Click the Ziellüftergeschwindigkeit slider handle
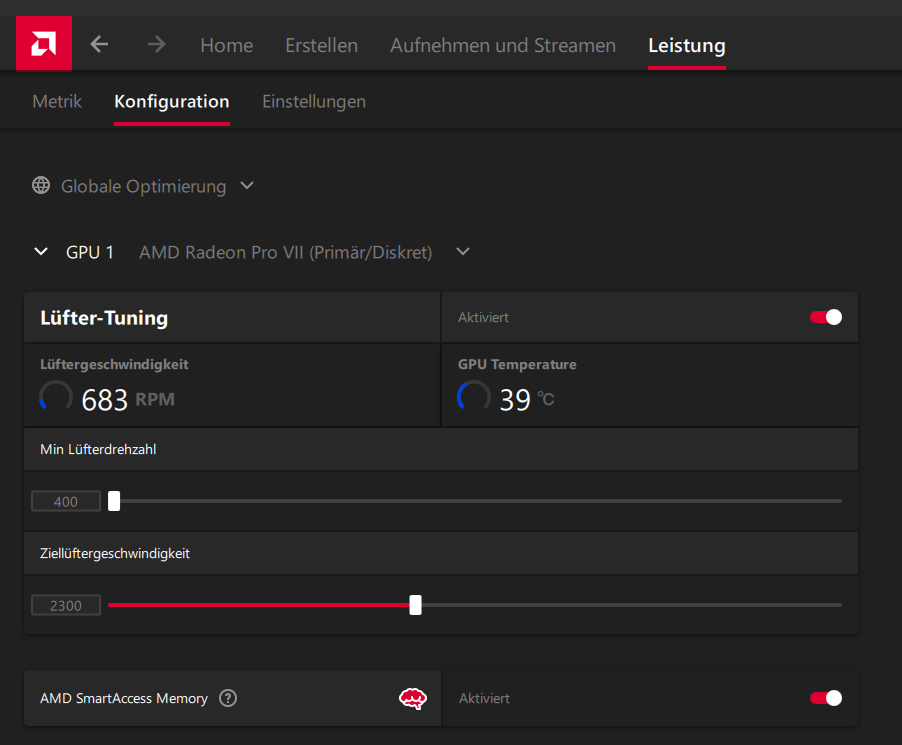This screenshot has height=745, width=902. [415, 605]
